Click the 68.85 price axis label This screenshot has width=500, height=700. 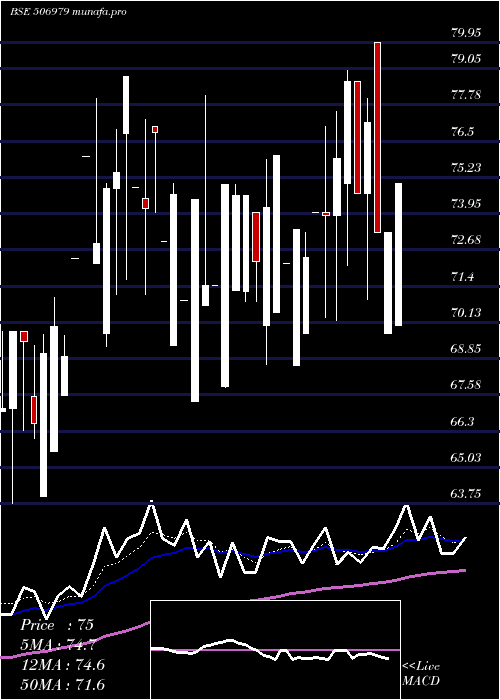pos(466,349)
